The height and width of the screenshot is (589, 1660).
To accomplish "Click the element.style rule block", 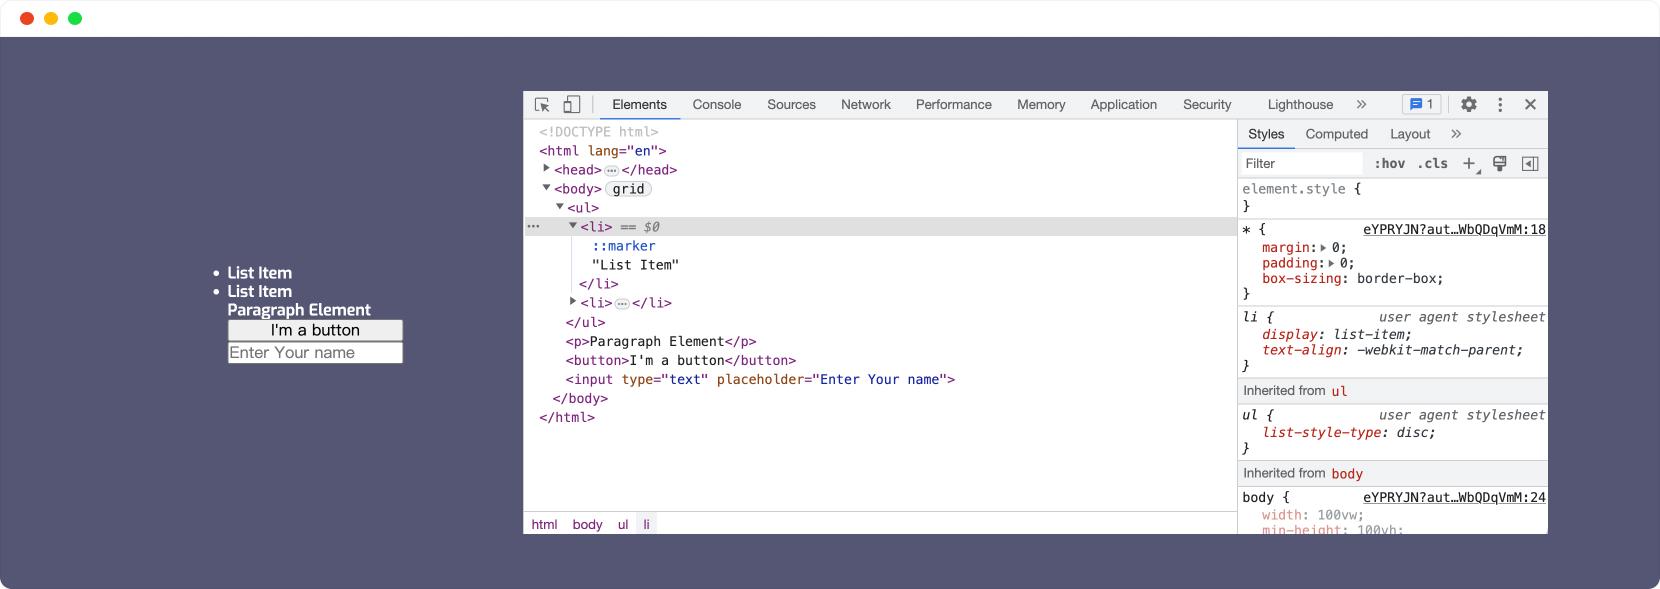I will point(1392,197).
